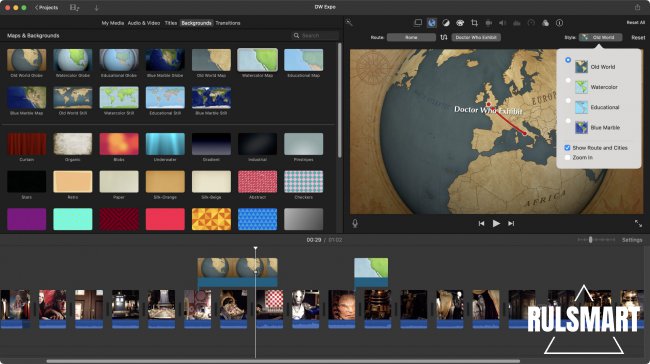The height and width of the screenshot is (364, 650).
Task: Switch to My Media tab
Action: click(x=113, y=23)
